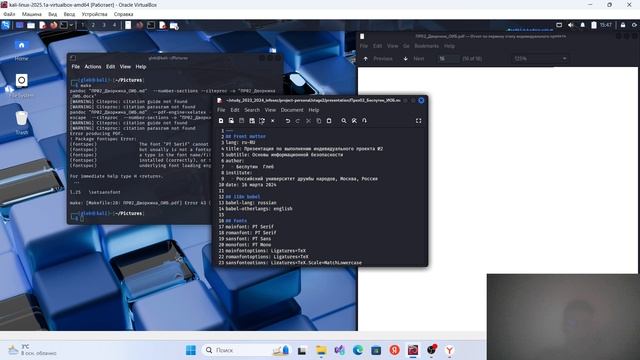The height and width of the screenshot is (360, 640).
Task: Open Mousepad View menu
Action: [x=270, y=110]
